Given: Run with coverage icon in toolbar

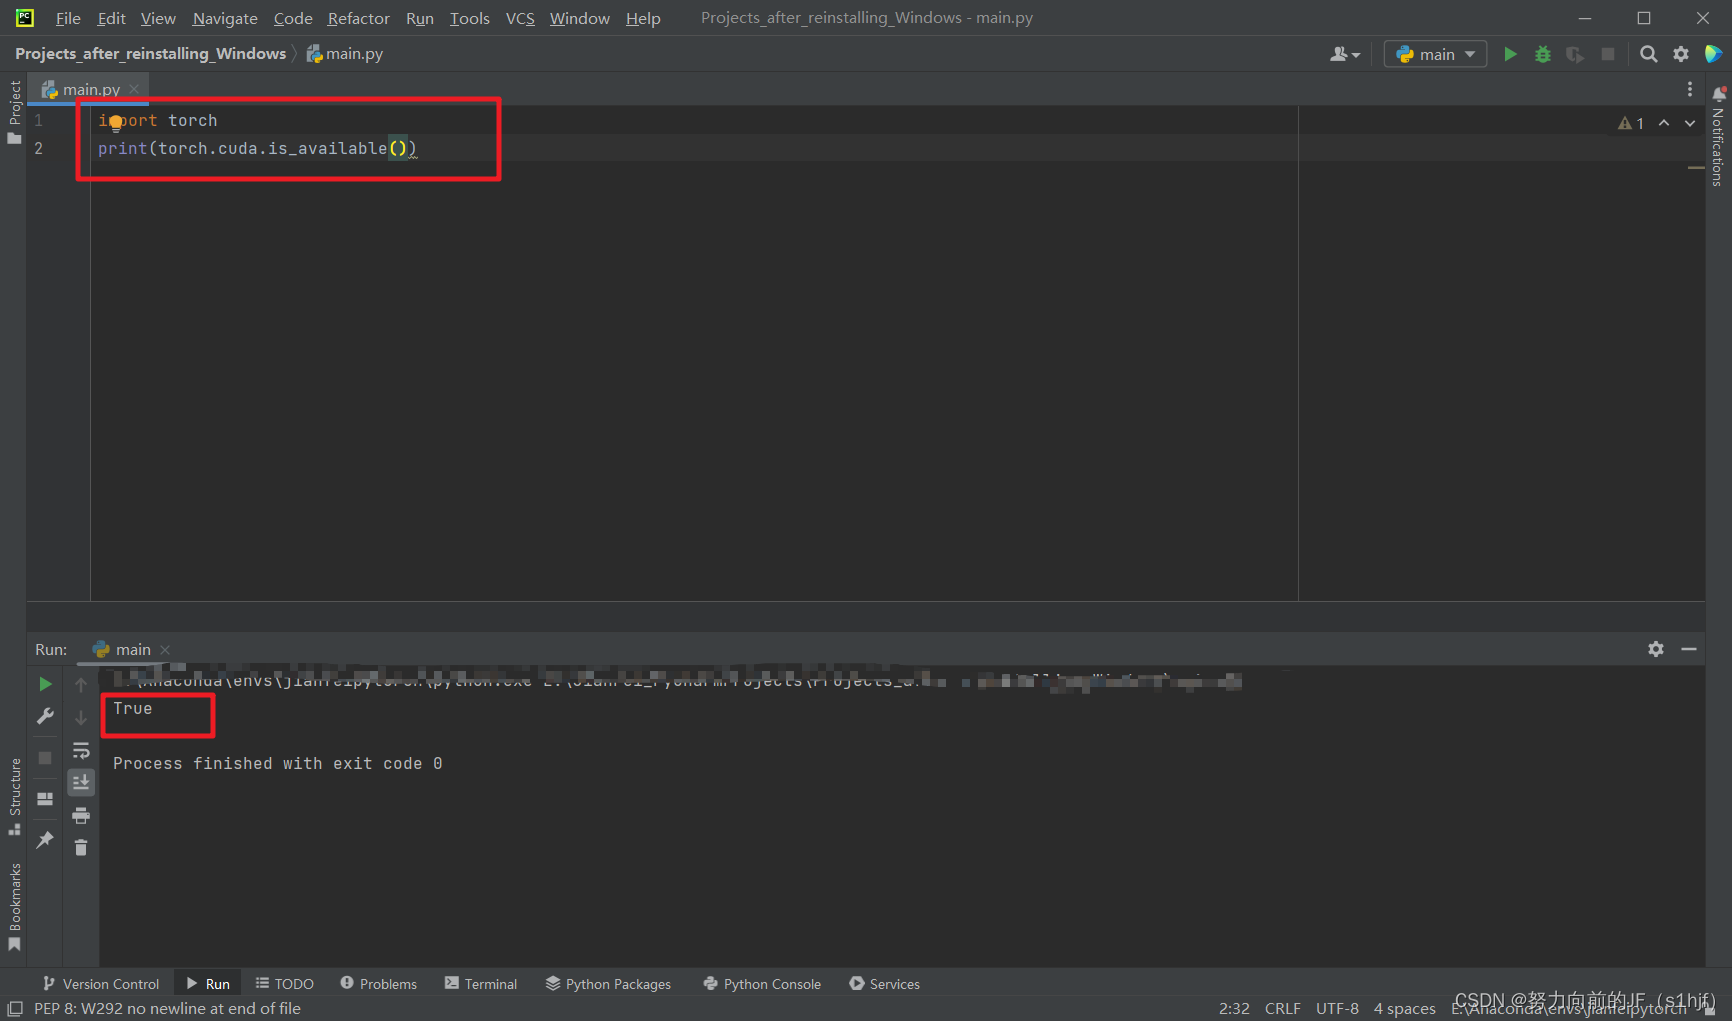Looking at the screenshot, I should (x=1575, y=54).
